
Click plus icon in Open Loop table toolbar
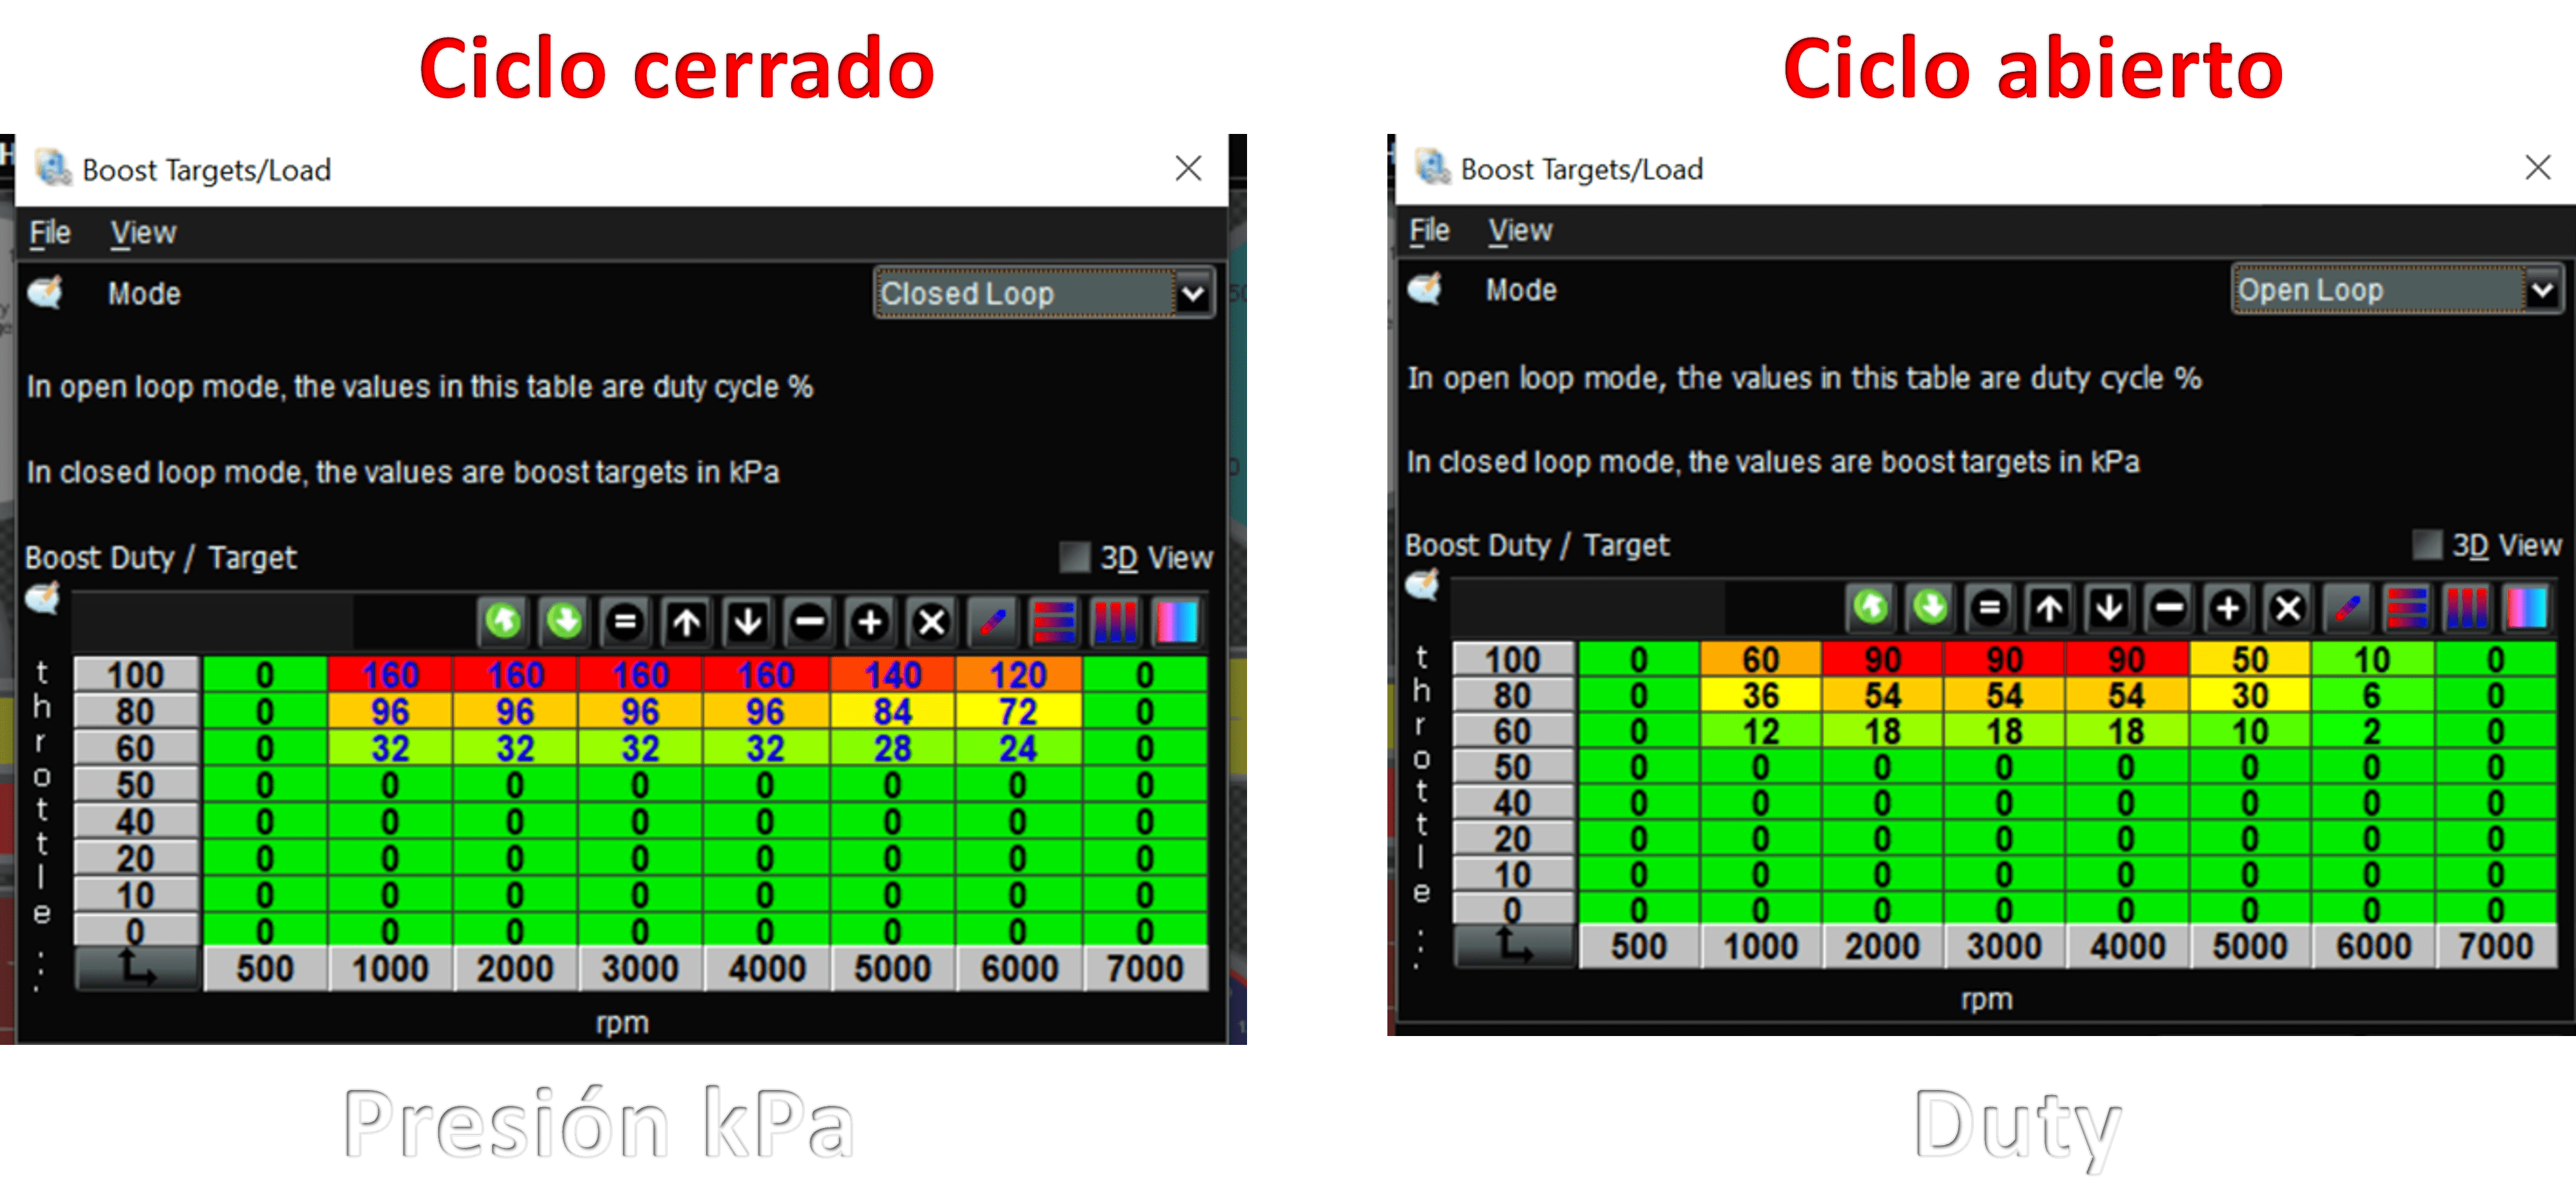[2228, 607]
